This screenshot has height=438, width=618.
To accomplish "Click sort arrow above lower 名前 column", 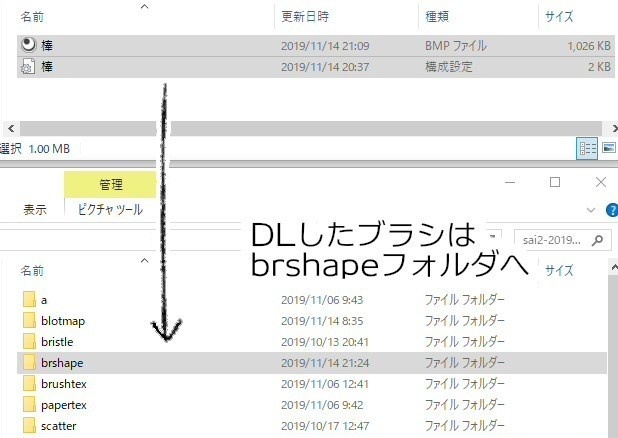I will point(145,261).
